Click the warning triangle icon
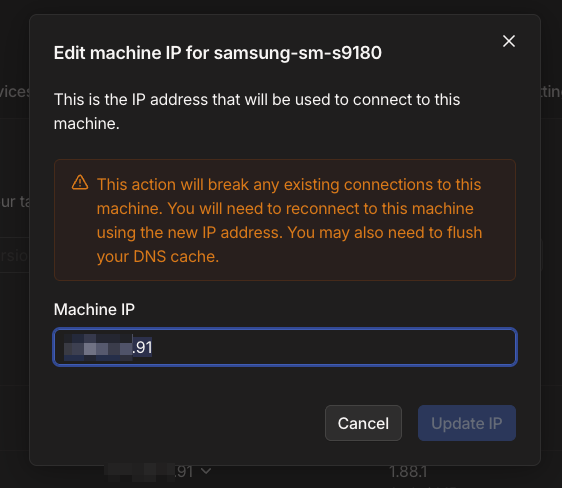The image size is (562, 488). click(80, 182)
